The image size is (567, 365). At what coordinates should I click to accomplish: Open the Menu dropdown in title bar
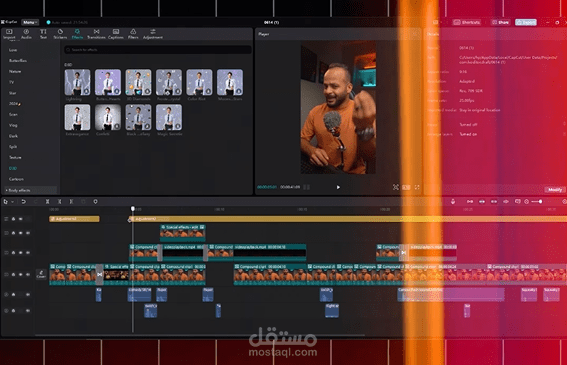coord(30,22)
